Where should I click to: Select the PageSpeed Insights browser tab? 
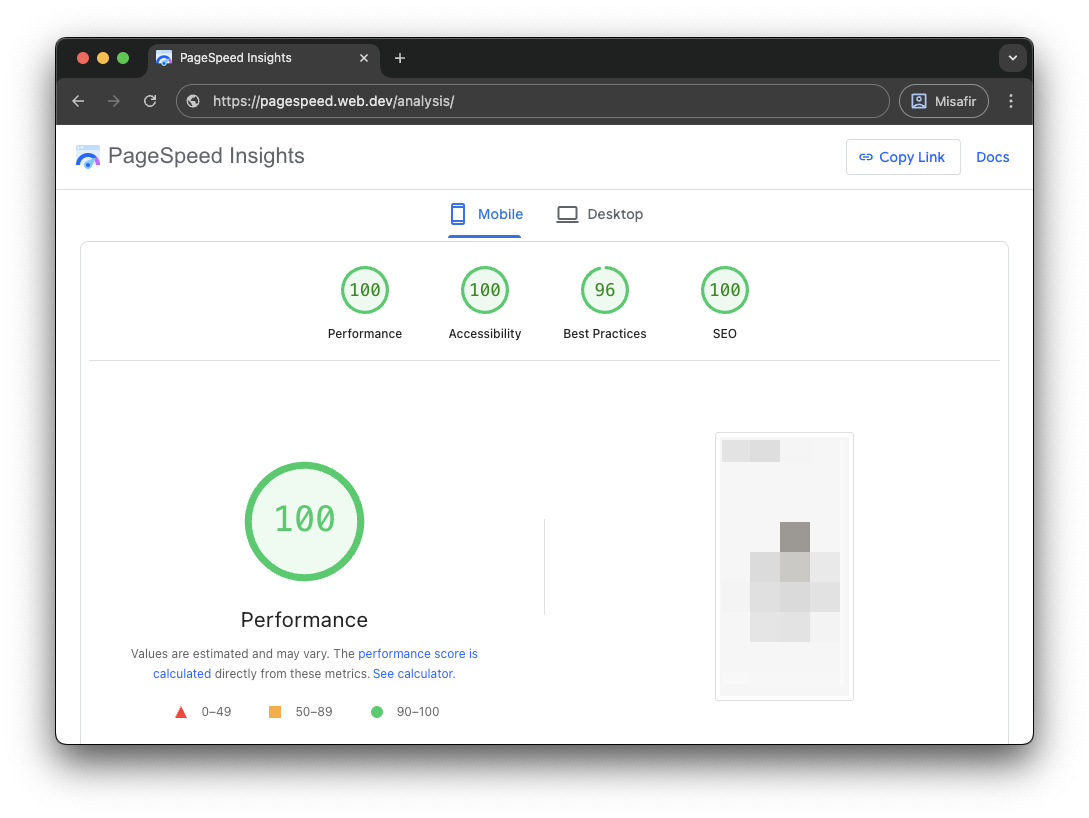pyautogui.click(x=264, y=58)
